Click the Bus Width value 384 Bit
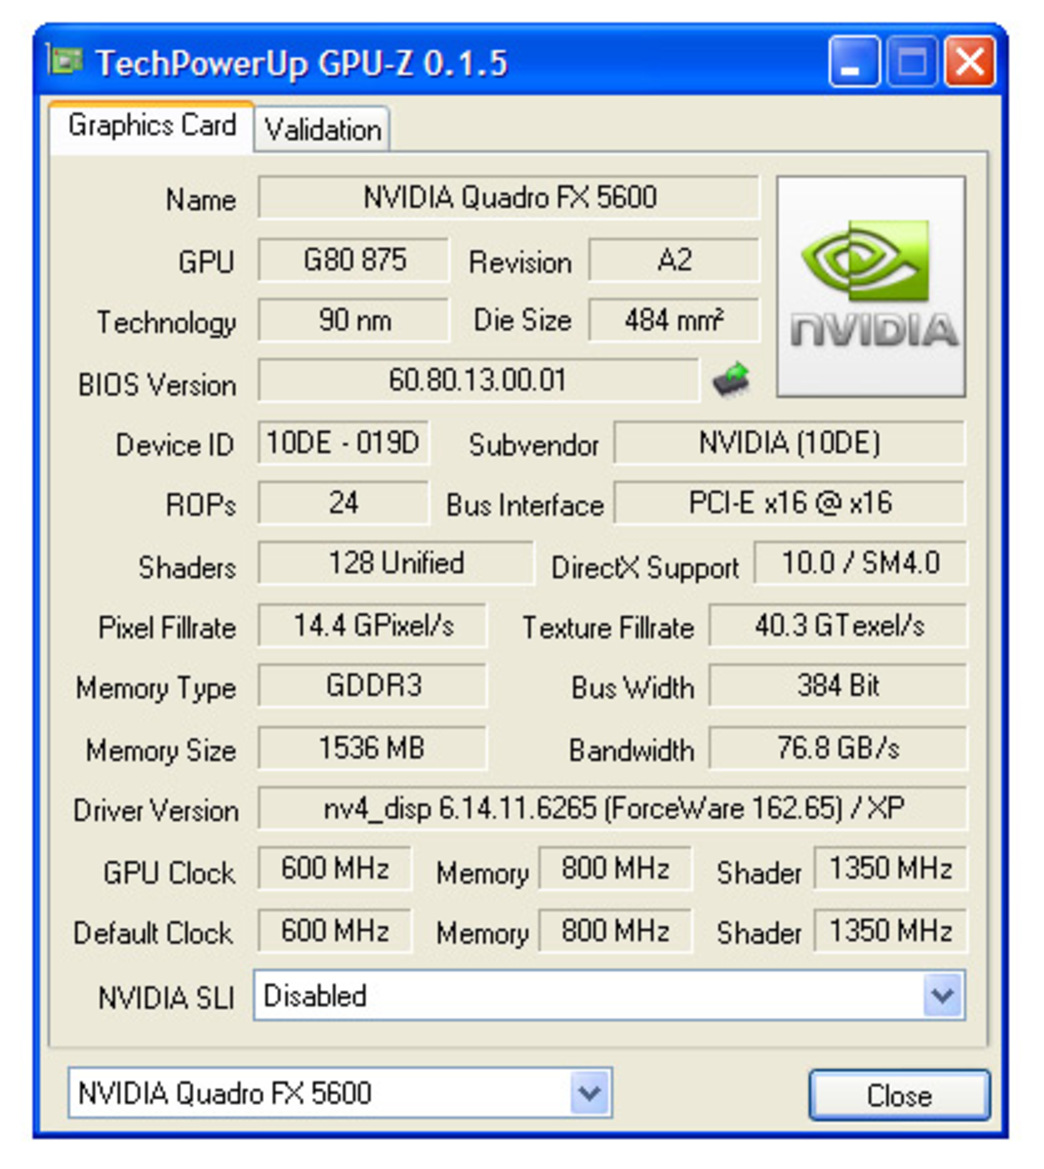Image resolution: width=1044 pixels, height=1169 pixels. pos(838,685)
